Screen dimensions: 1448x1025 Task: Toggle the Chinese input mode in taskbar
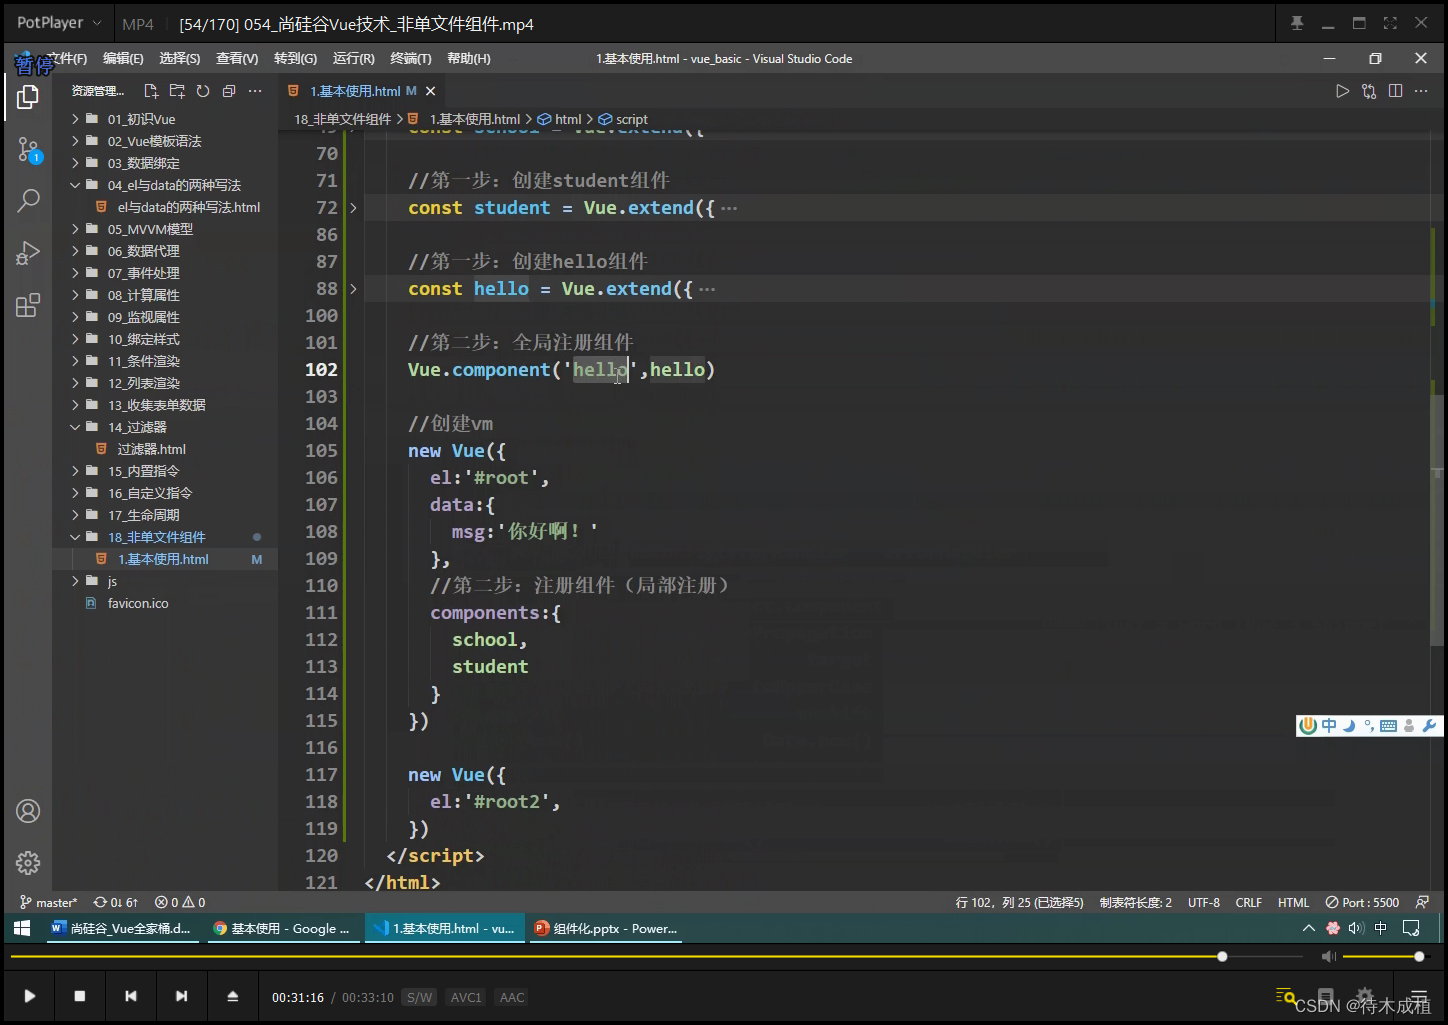tap(1381, 928)
